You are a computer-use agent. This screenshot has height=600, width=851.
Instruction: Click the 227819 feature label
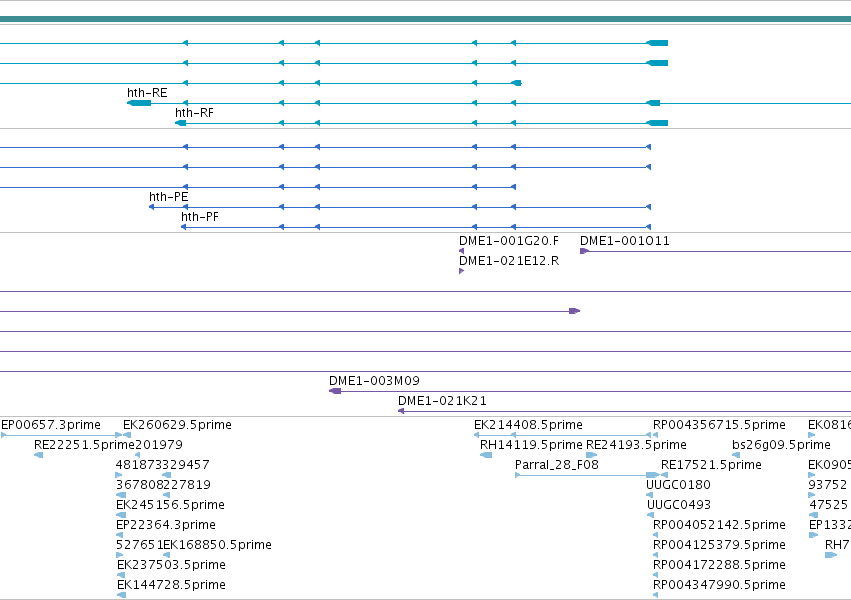point(187,485)
